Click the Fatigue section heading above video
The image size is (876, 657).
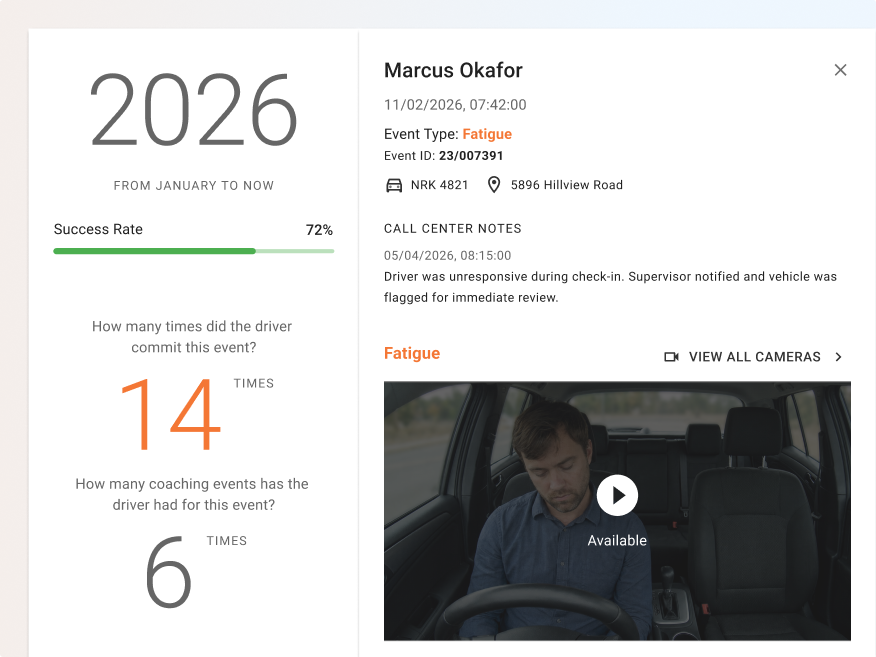412,354
